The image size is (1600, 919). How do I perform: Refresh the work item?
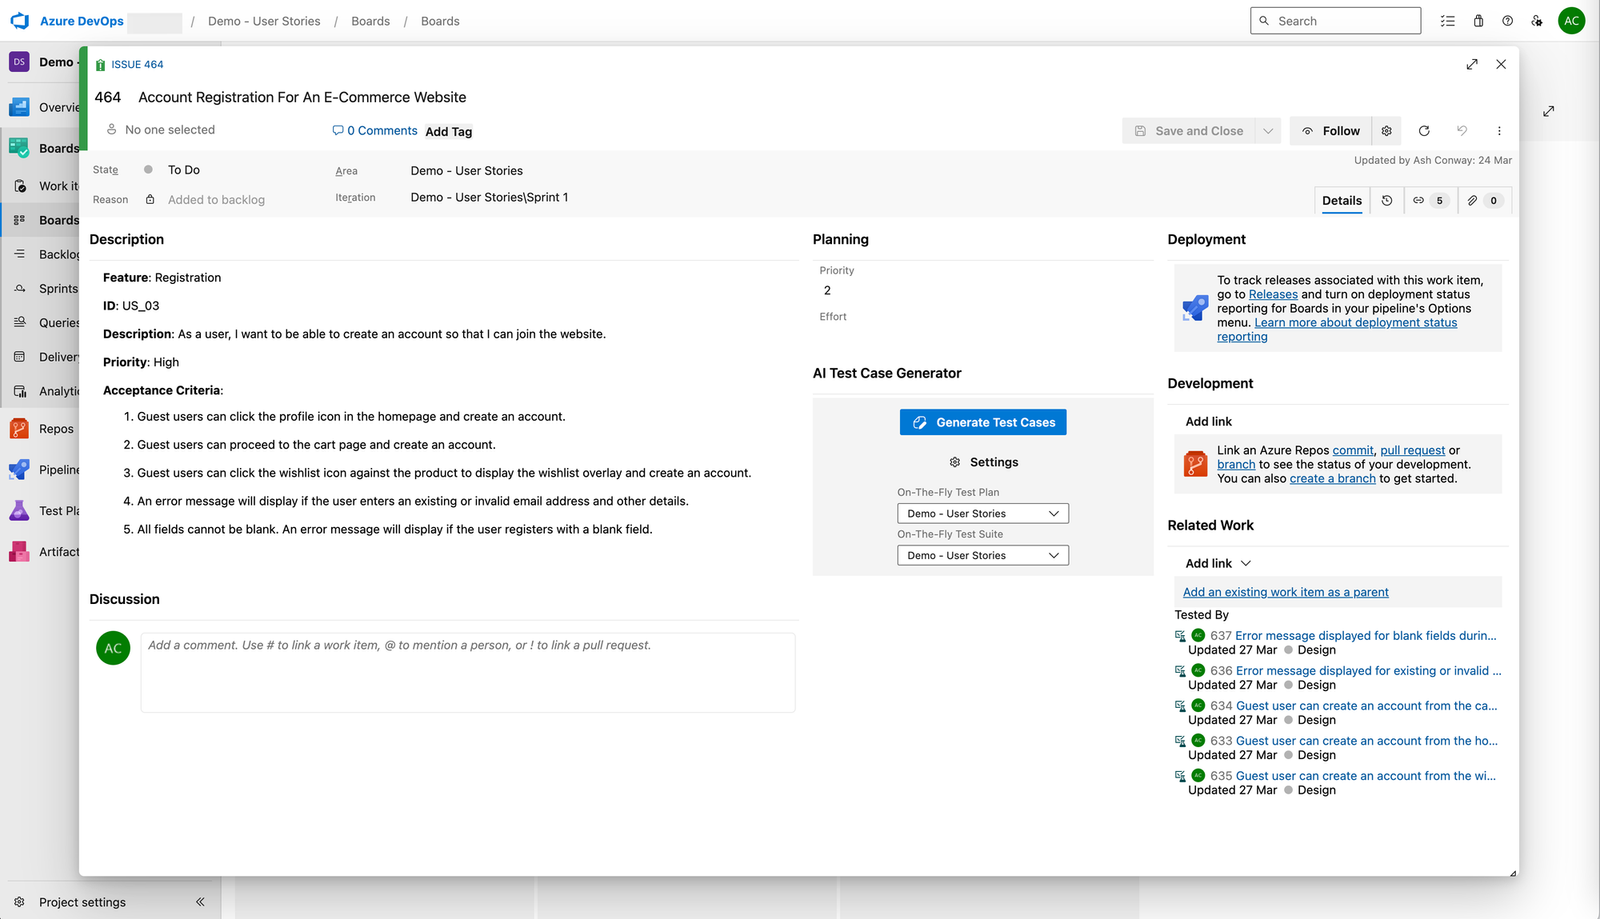(x=1424, y=130)
